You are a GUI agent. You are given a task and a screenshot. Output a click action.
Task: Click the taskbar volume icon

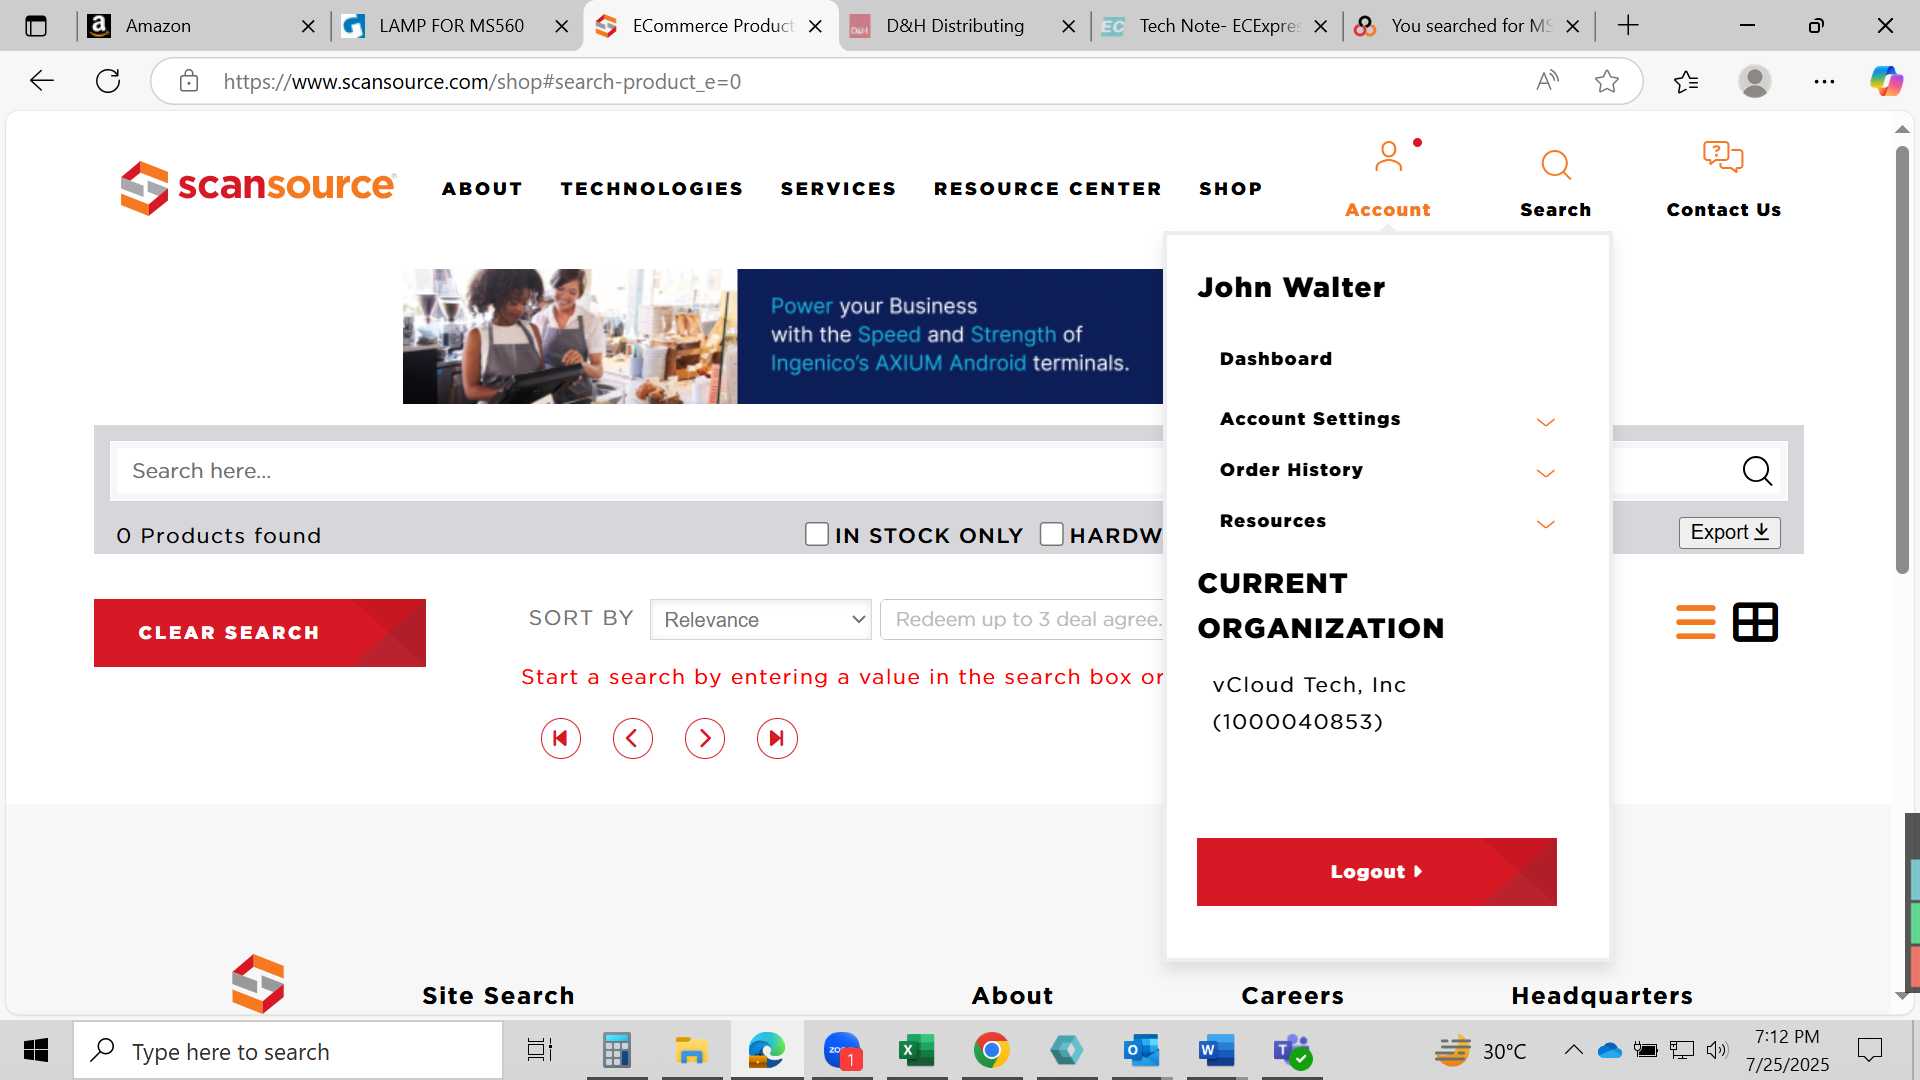(1717, 1050)
